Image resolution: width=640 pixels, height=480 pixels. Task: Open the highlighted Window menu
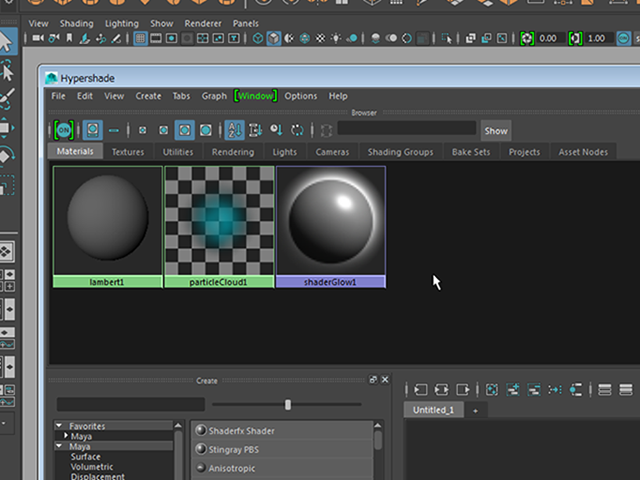tap(256, 96)
